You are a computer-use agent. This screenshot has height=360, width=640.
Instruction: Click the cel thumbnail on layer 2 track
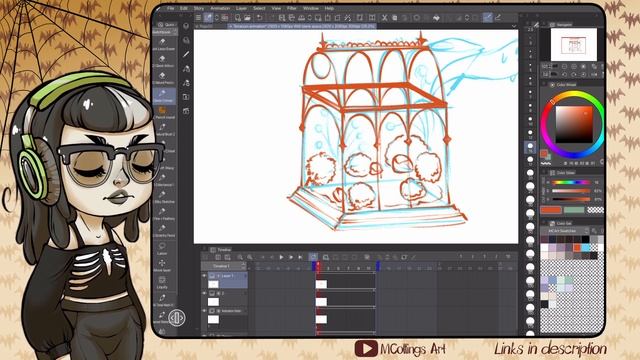click(321, 302)
